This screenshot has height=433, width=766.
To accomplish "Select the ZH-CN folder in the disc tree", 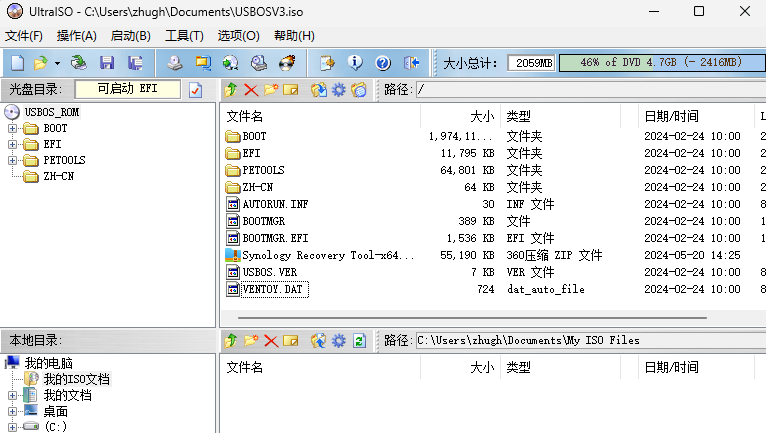I will pos(59,176).
